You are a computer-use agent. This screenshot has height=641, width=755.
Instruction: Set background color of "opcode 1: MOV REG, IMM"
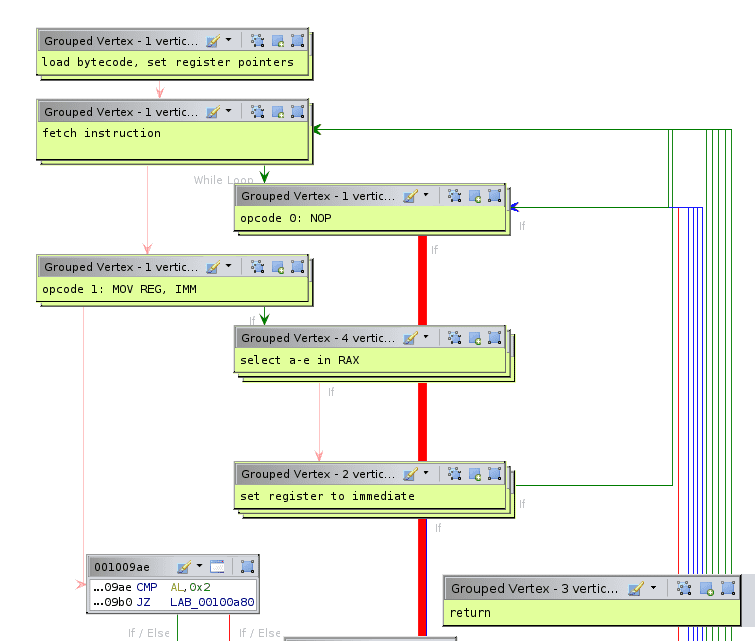[212, 268]
